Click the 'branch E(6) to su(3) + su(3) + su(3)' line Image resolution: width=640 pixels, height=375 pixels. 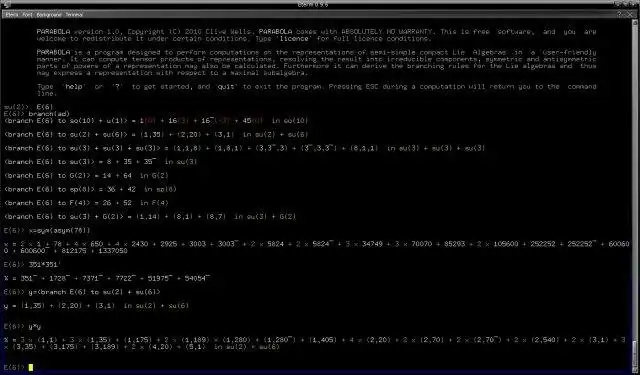244,148
